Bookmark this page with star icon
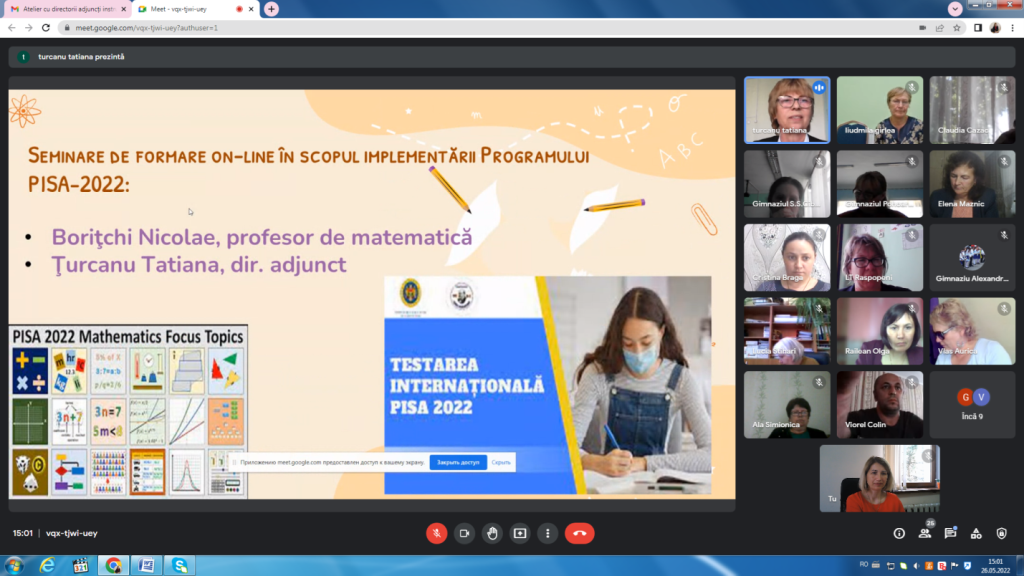The height and width of the screenshot is (576, 1024). 957,28
